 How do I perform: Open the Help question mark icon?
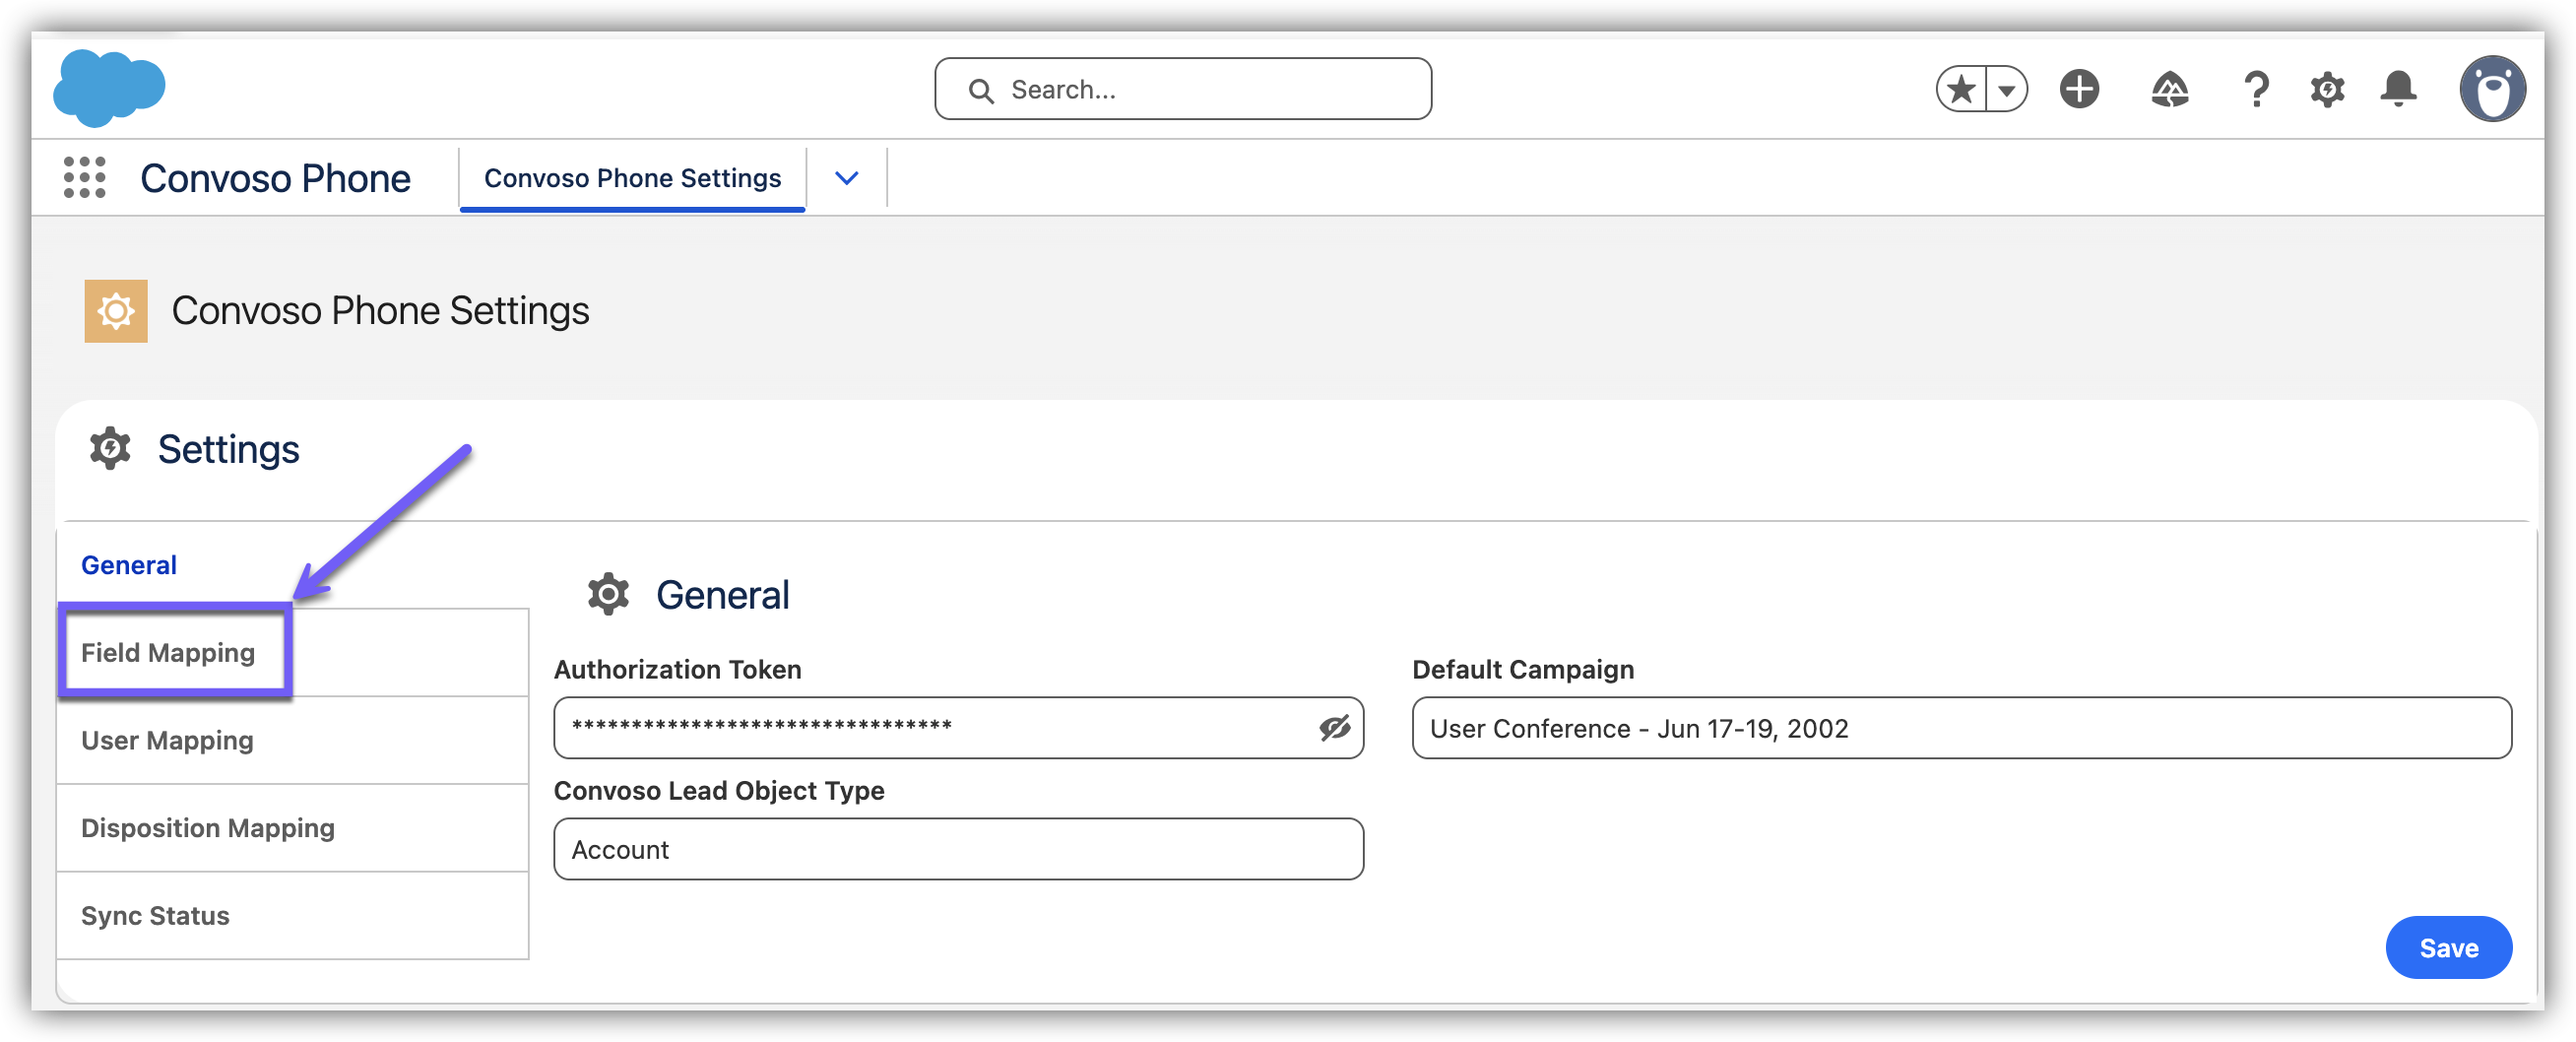coord(2256,90)
